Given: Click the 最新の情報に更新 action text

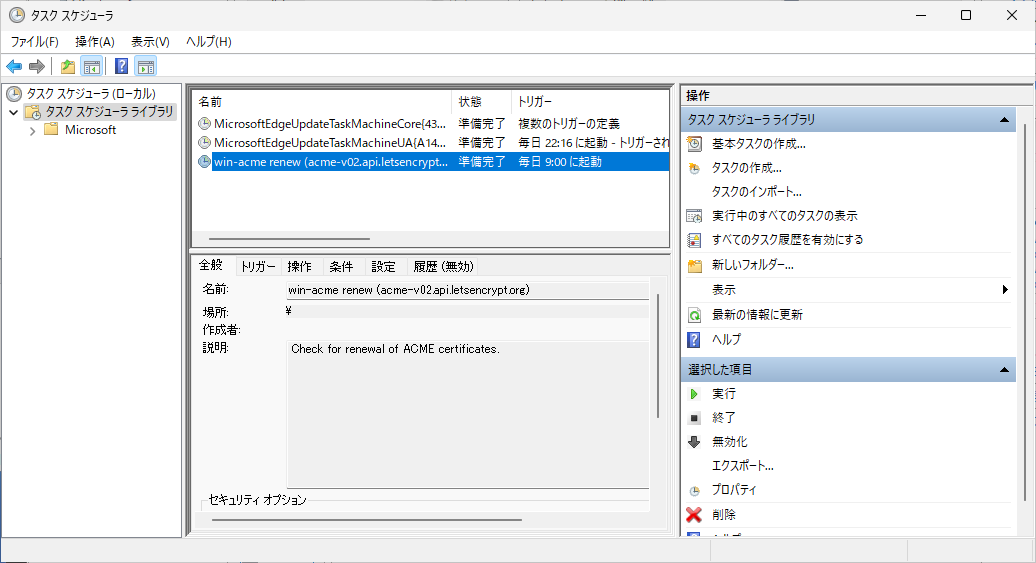Looking at the screenshot, I should tap(757, 315).
